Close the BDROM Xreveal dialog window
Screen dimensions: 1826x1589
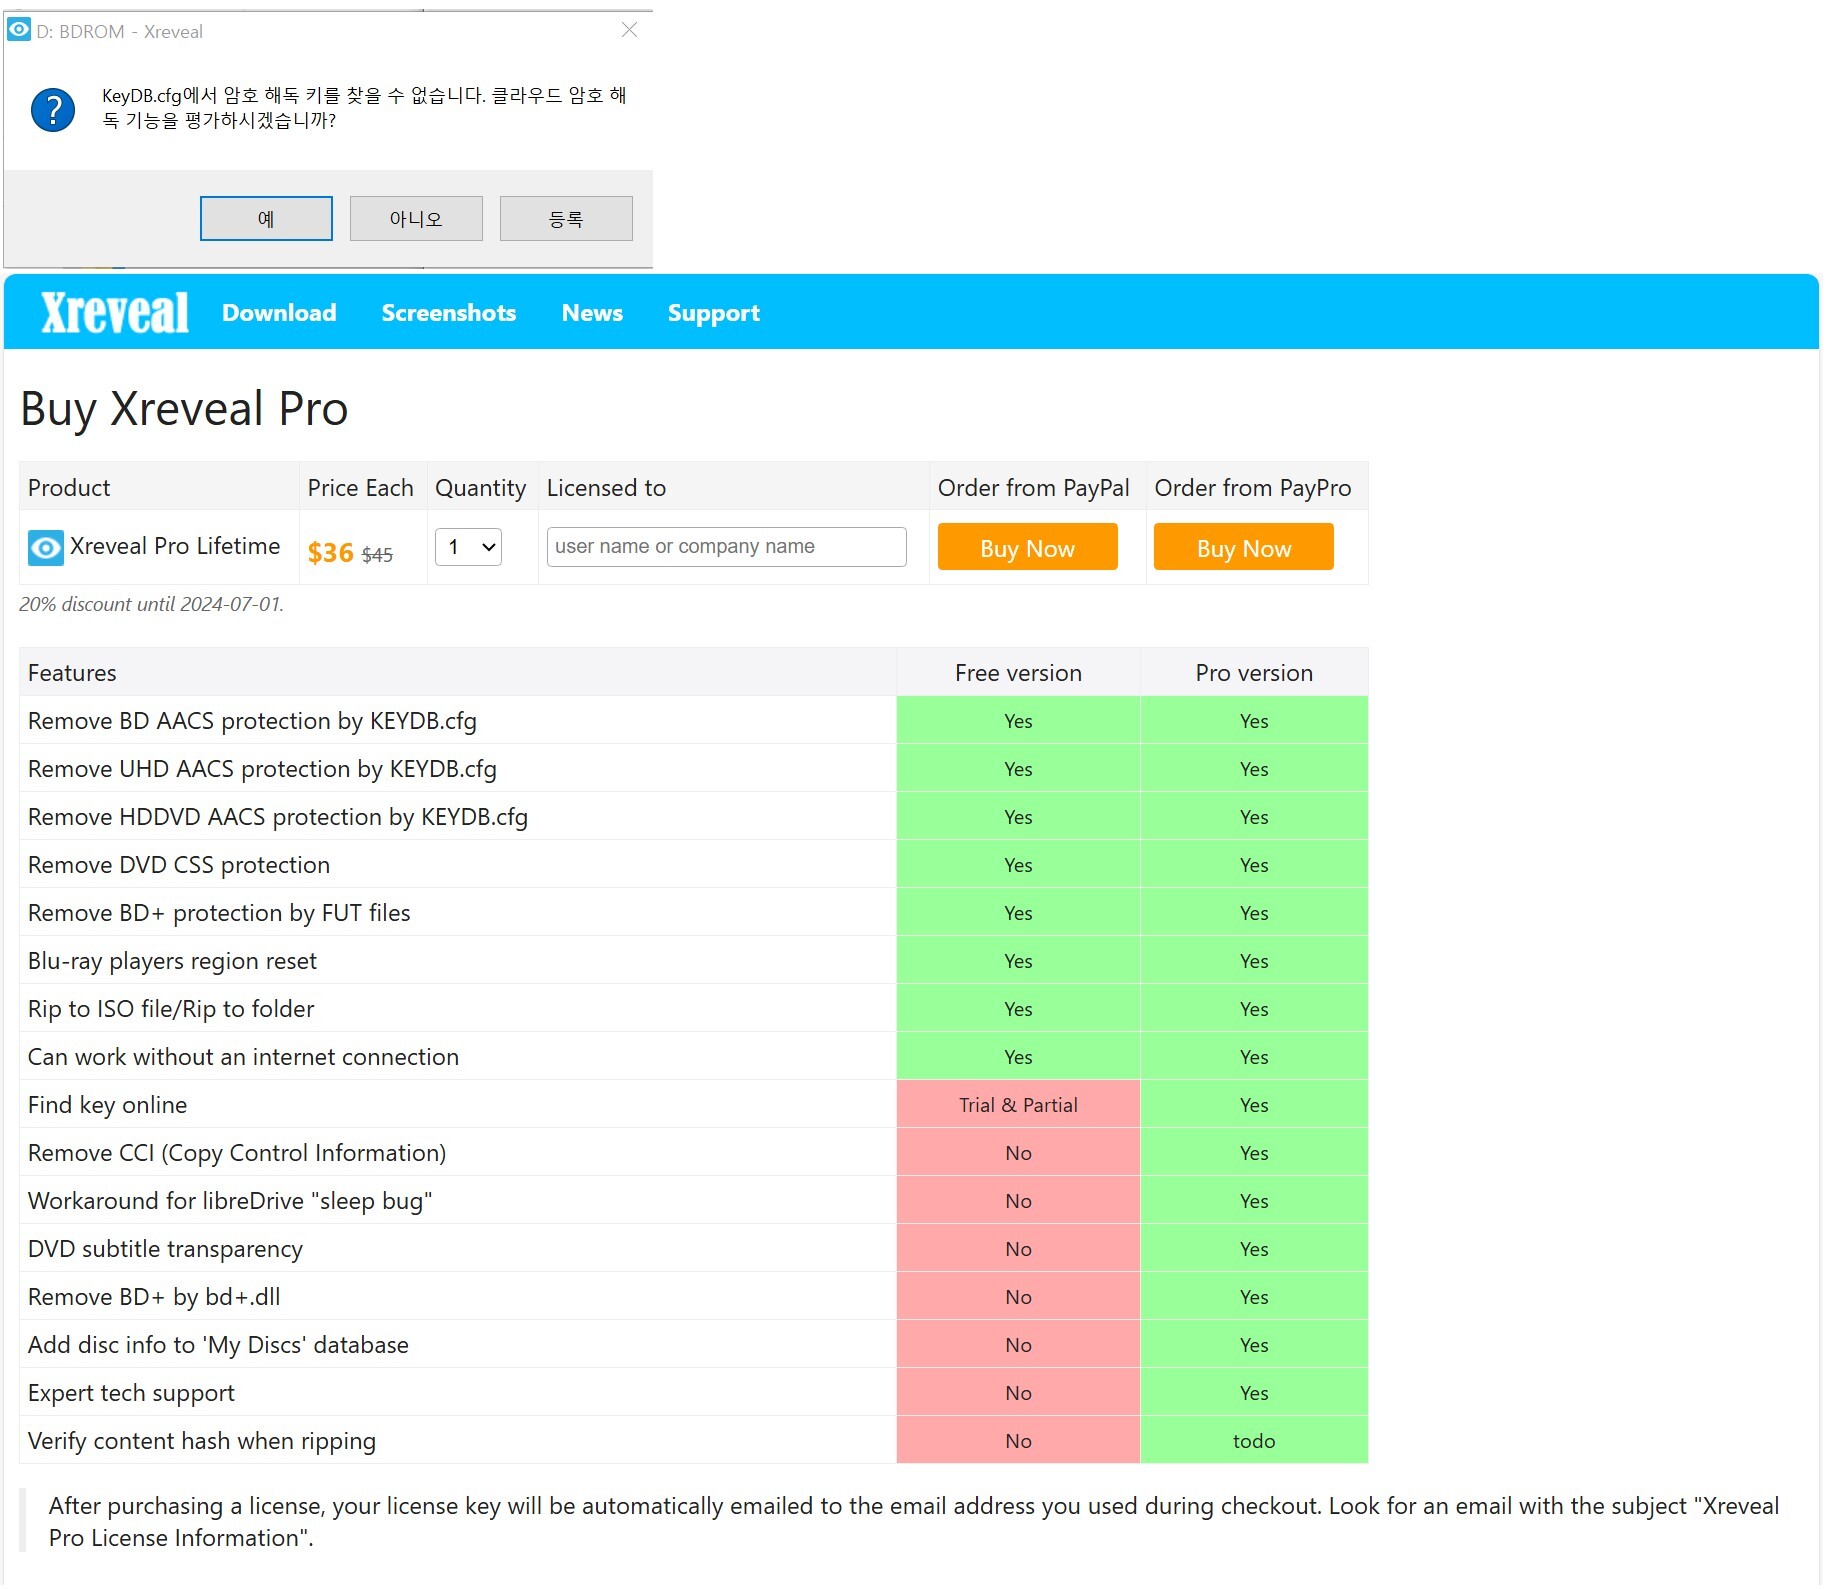coord(629,30)
